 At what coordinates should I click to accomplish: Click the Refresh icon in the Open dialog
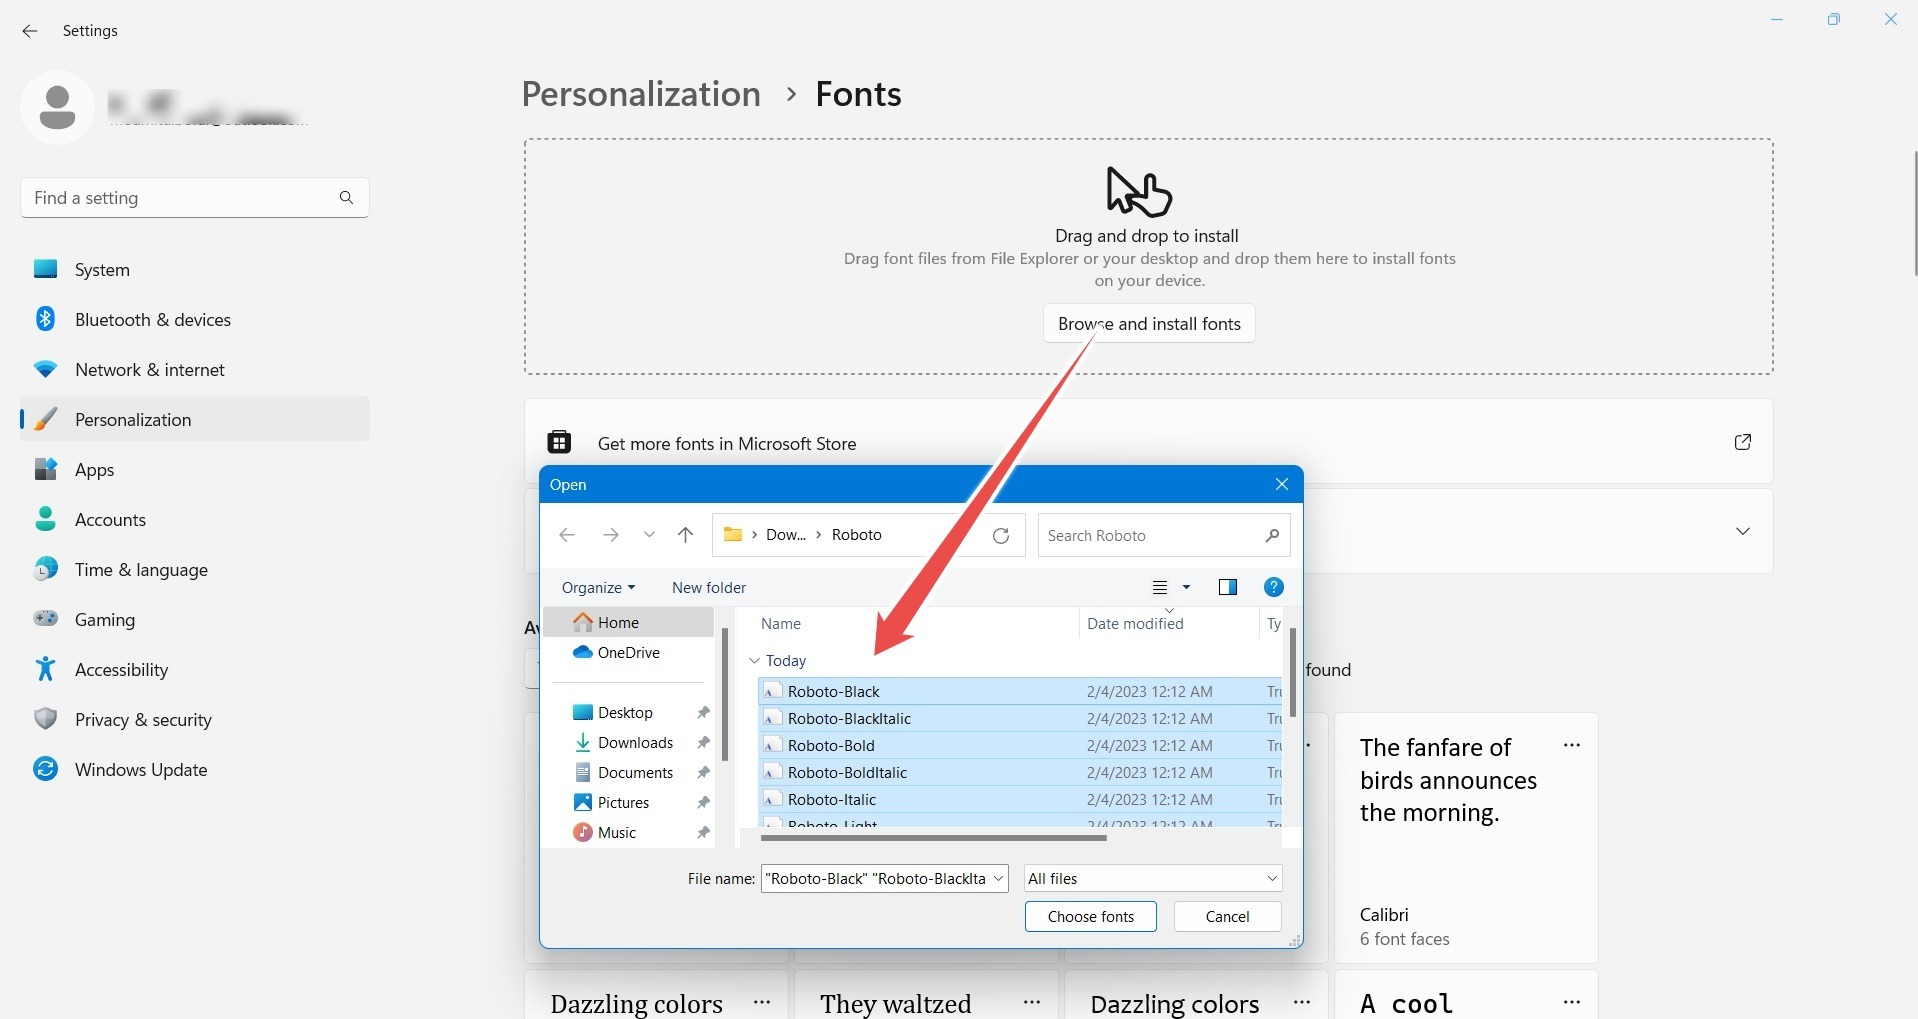pyautogui.click(x=1001, y=535)
